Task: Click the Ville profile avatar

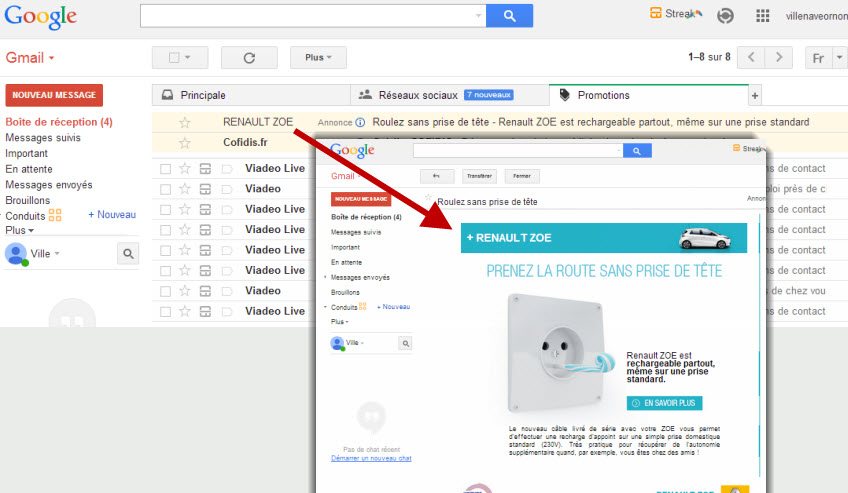Action: click(15, 253)
